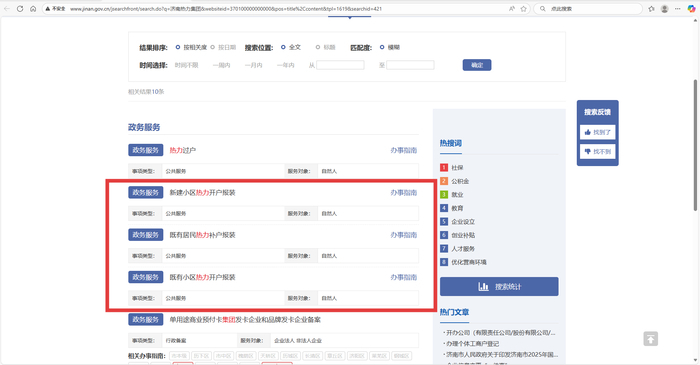Screen dimensions: 700x365
Task: Open the browser profile avatar
Action: 665,8
